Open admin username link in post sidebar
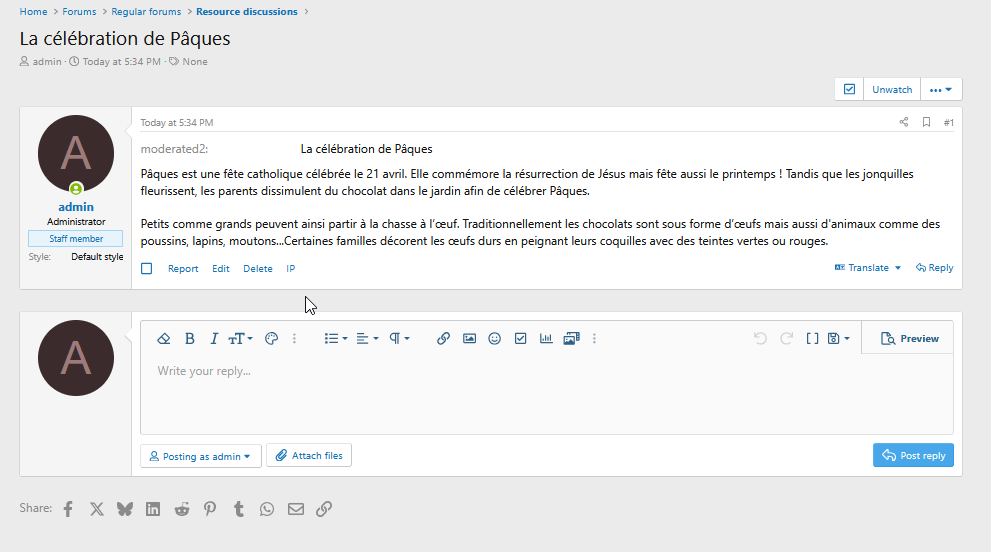This screenshot has height=552, width=991. pyautogui.click(x=76, y=207)
